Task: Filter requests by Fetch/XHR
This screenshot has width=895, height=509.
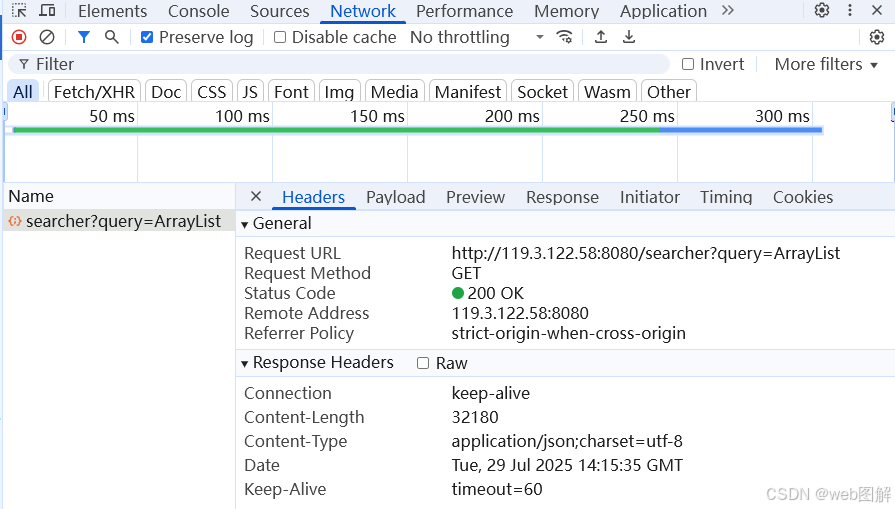Action: (x=94, y=91)
